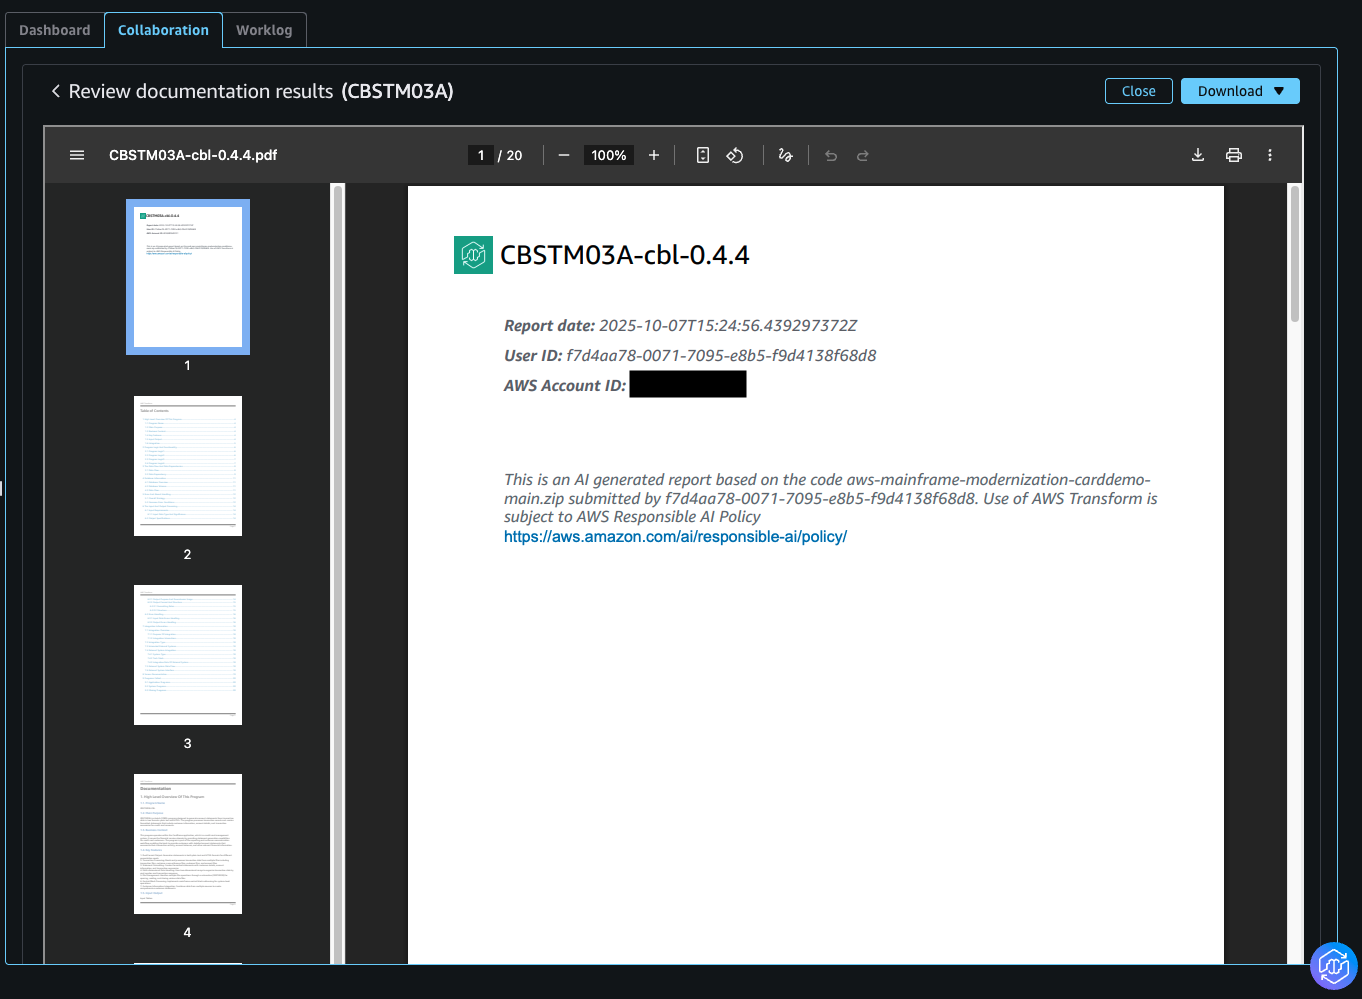The height and width of the screenshot is (999, 1362).
Task: Undo the last annotation
Action: [831, 155]
